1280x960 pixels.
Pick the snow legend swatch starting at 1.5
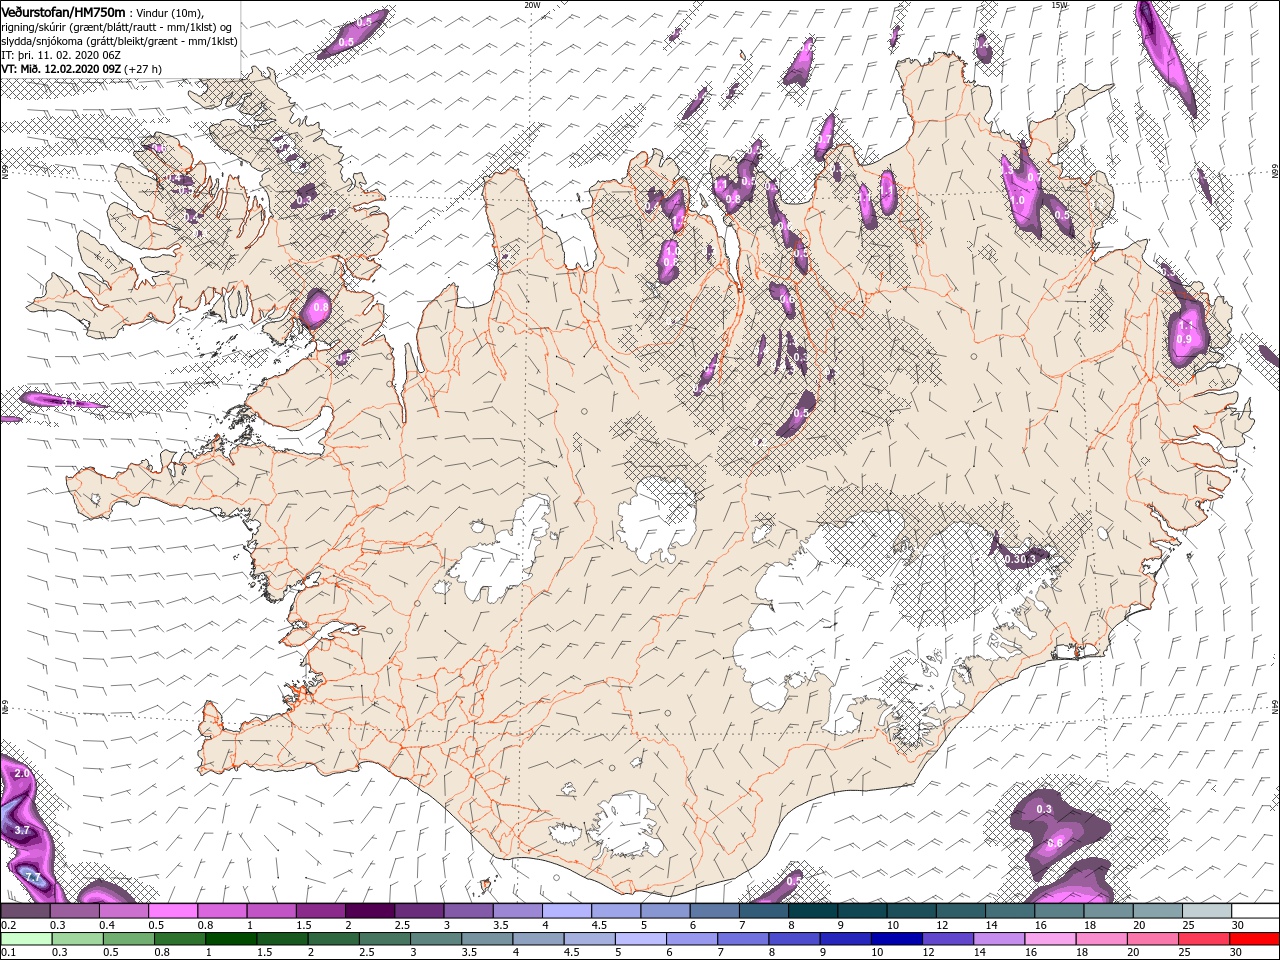[320, 911]
